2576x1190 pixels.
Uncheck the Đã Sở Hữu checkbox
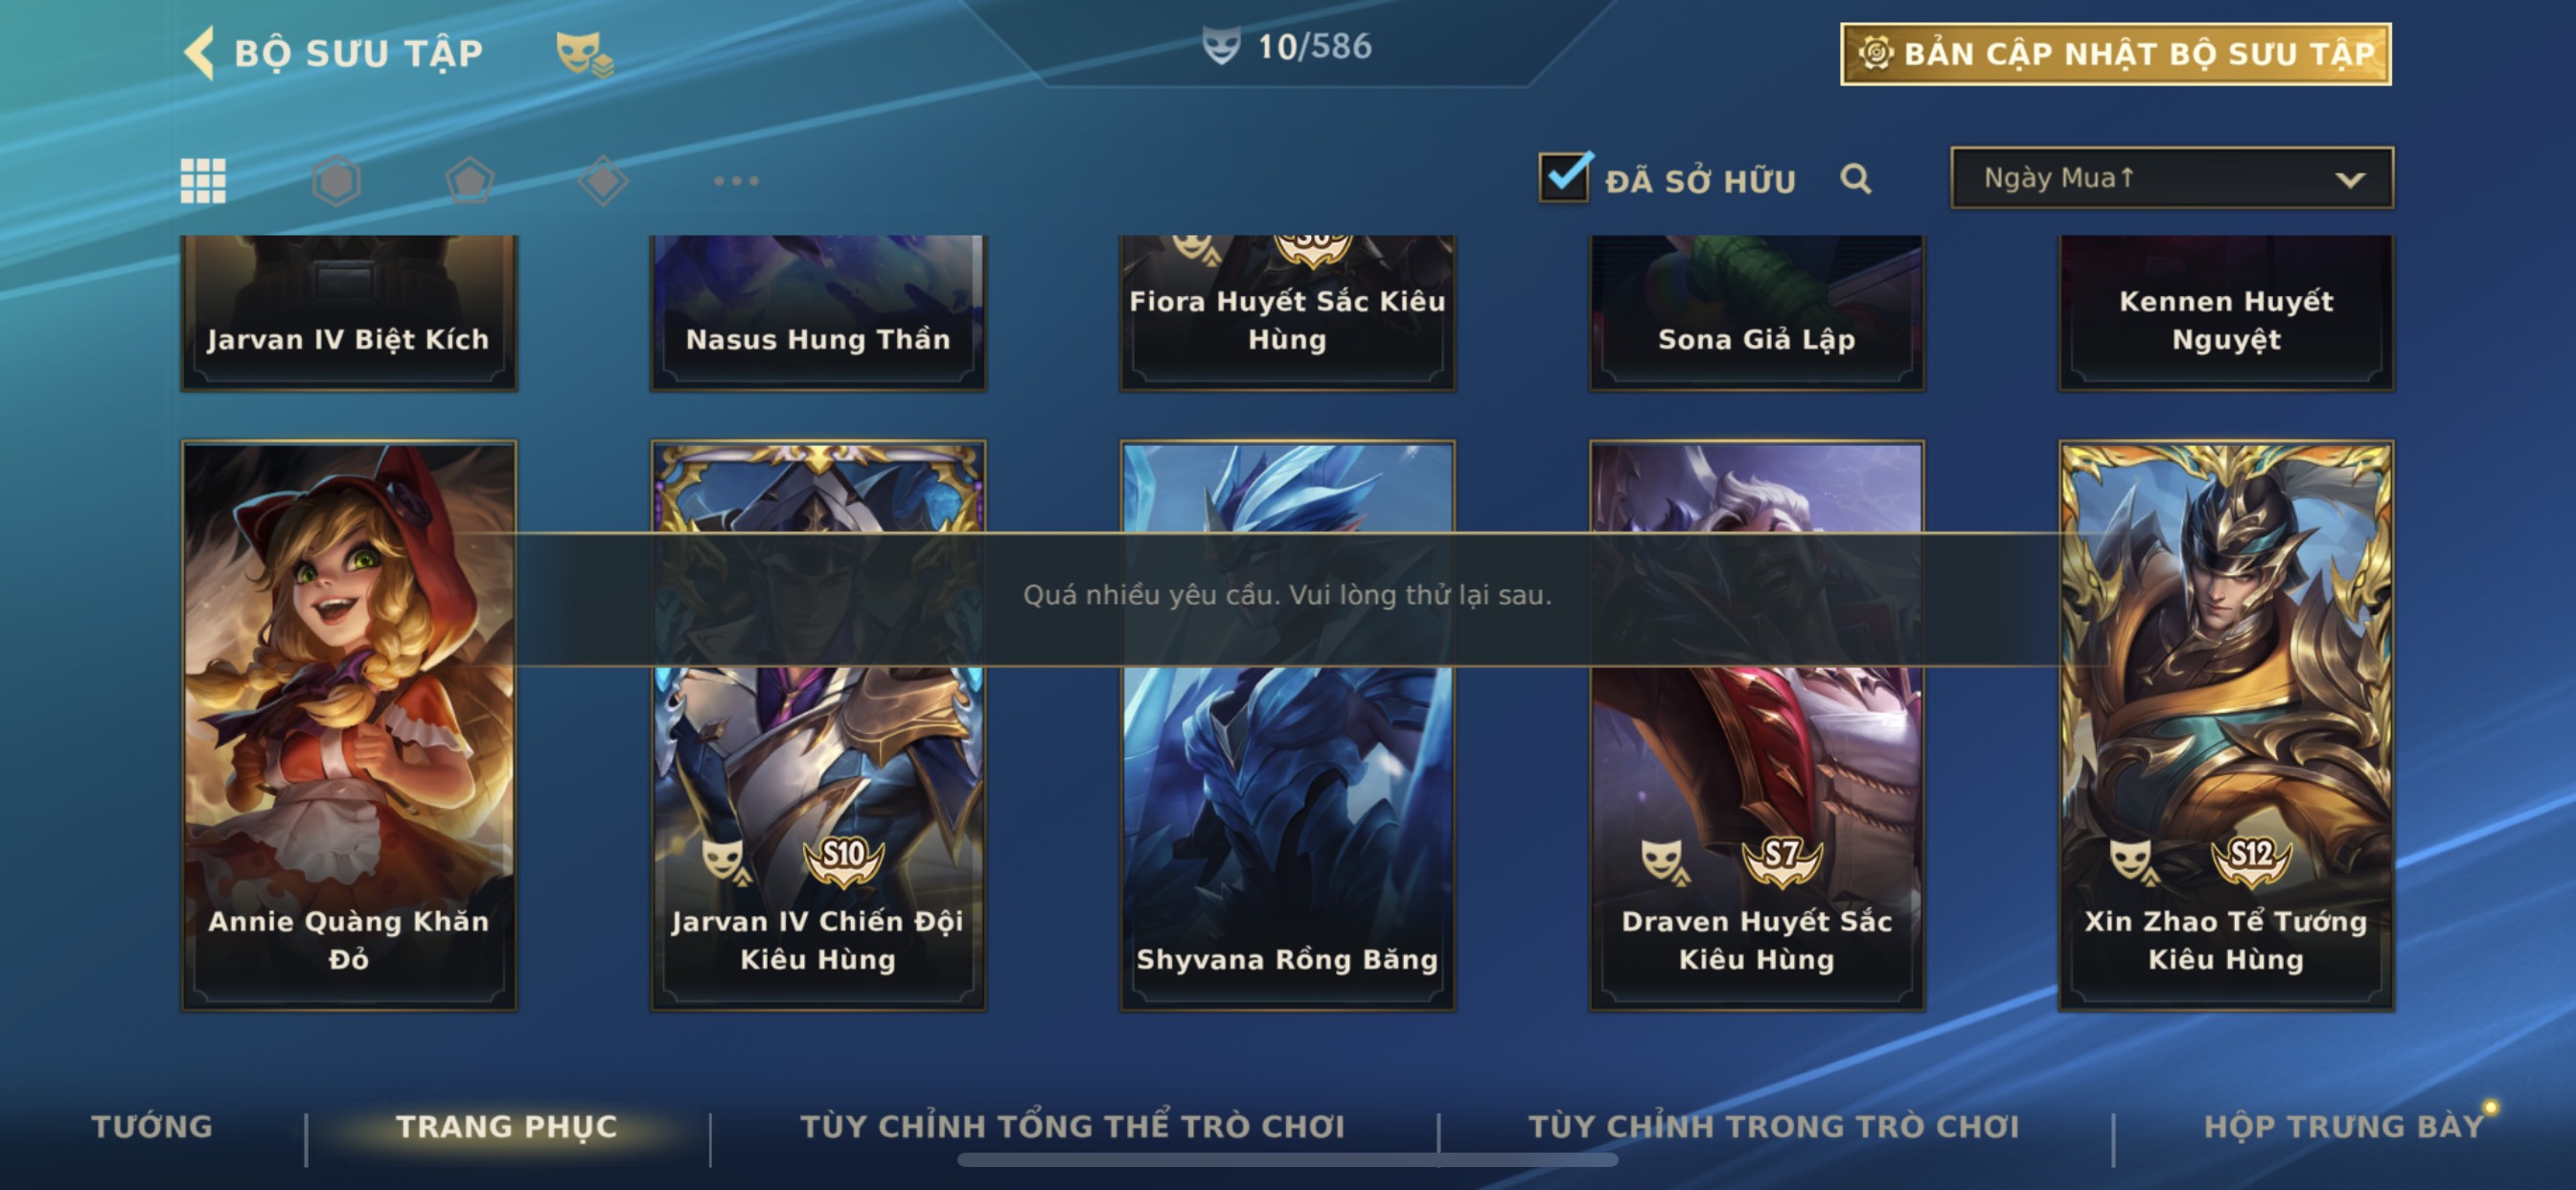point(1565,177)
